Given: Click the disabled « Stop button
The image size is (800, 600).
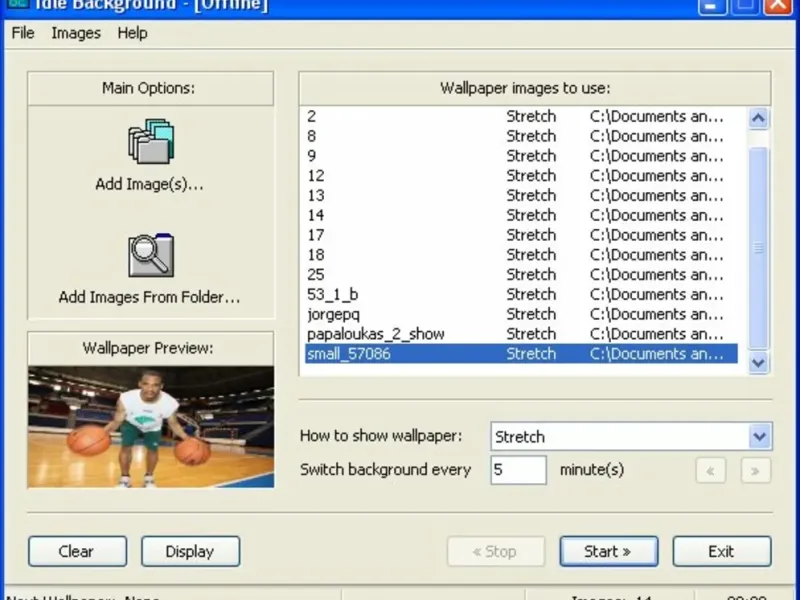Looking at the screenshot, I should [496, 551].
